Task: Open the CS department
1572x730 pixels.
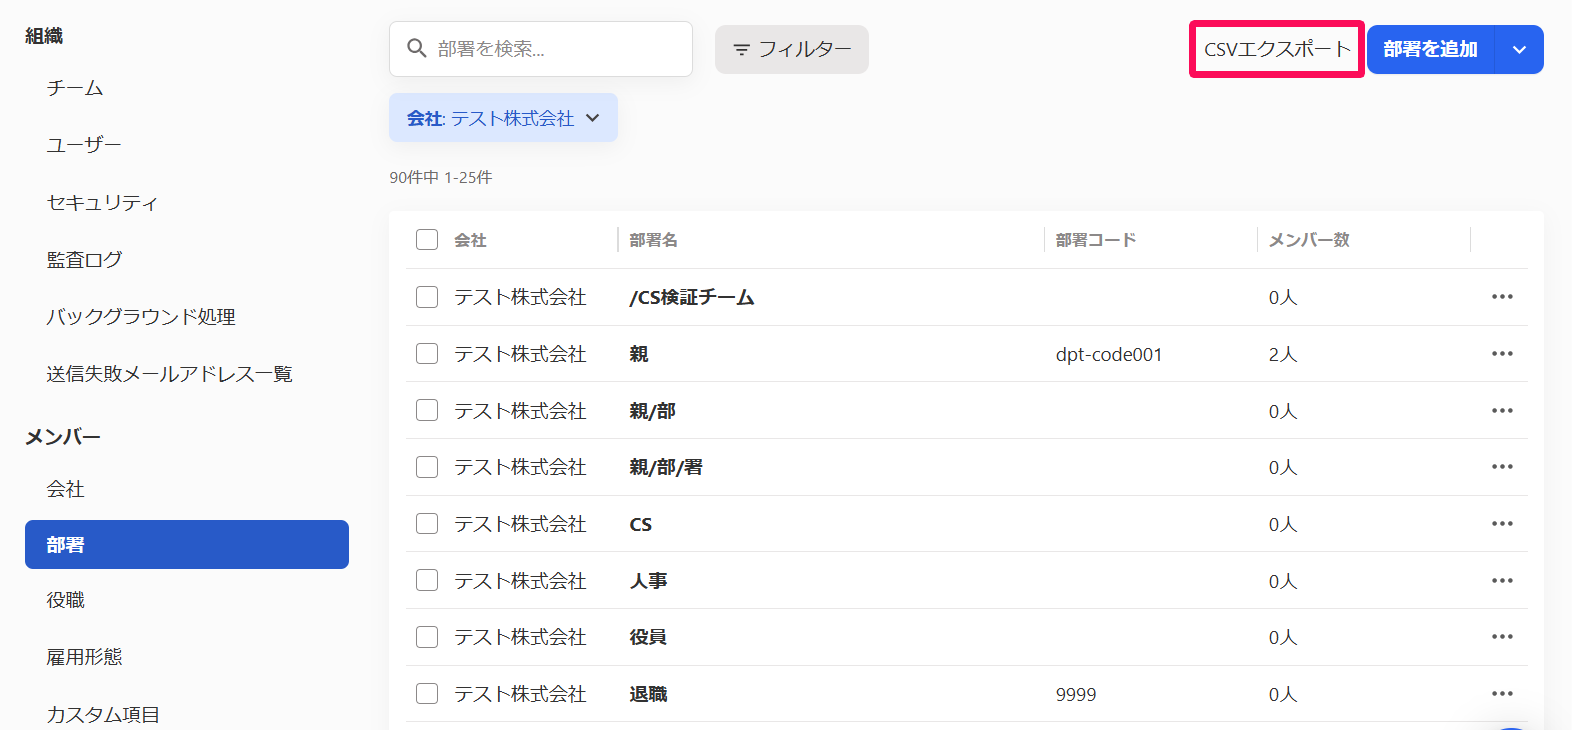Action: click(x=640, y=524)
